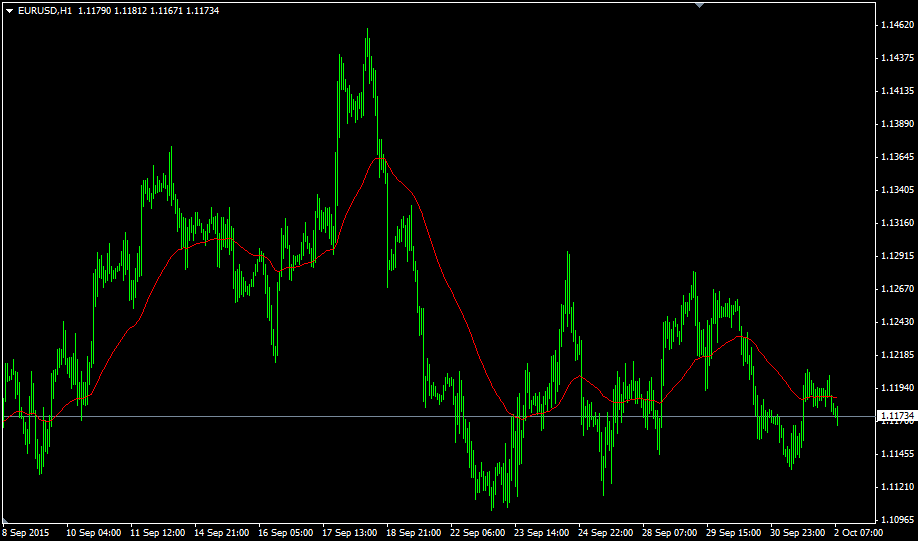Click the chart shift triangle marker on the top edge
Screen dimensions: 918x541
pyautogui.click(x=699, y=5)
